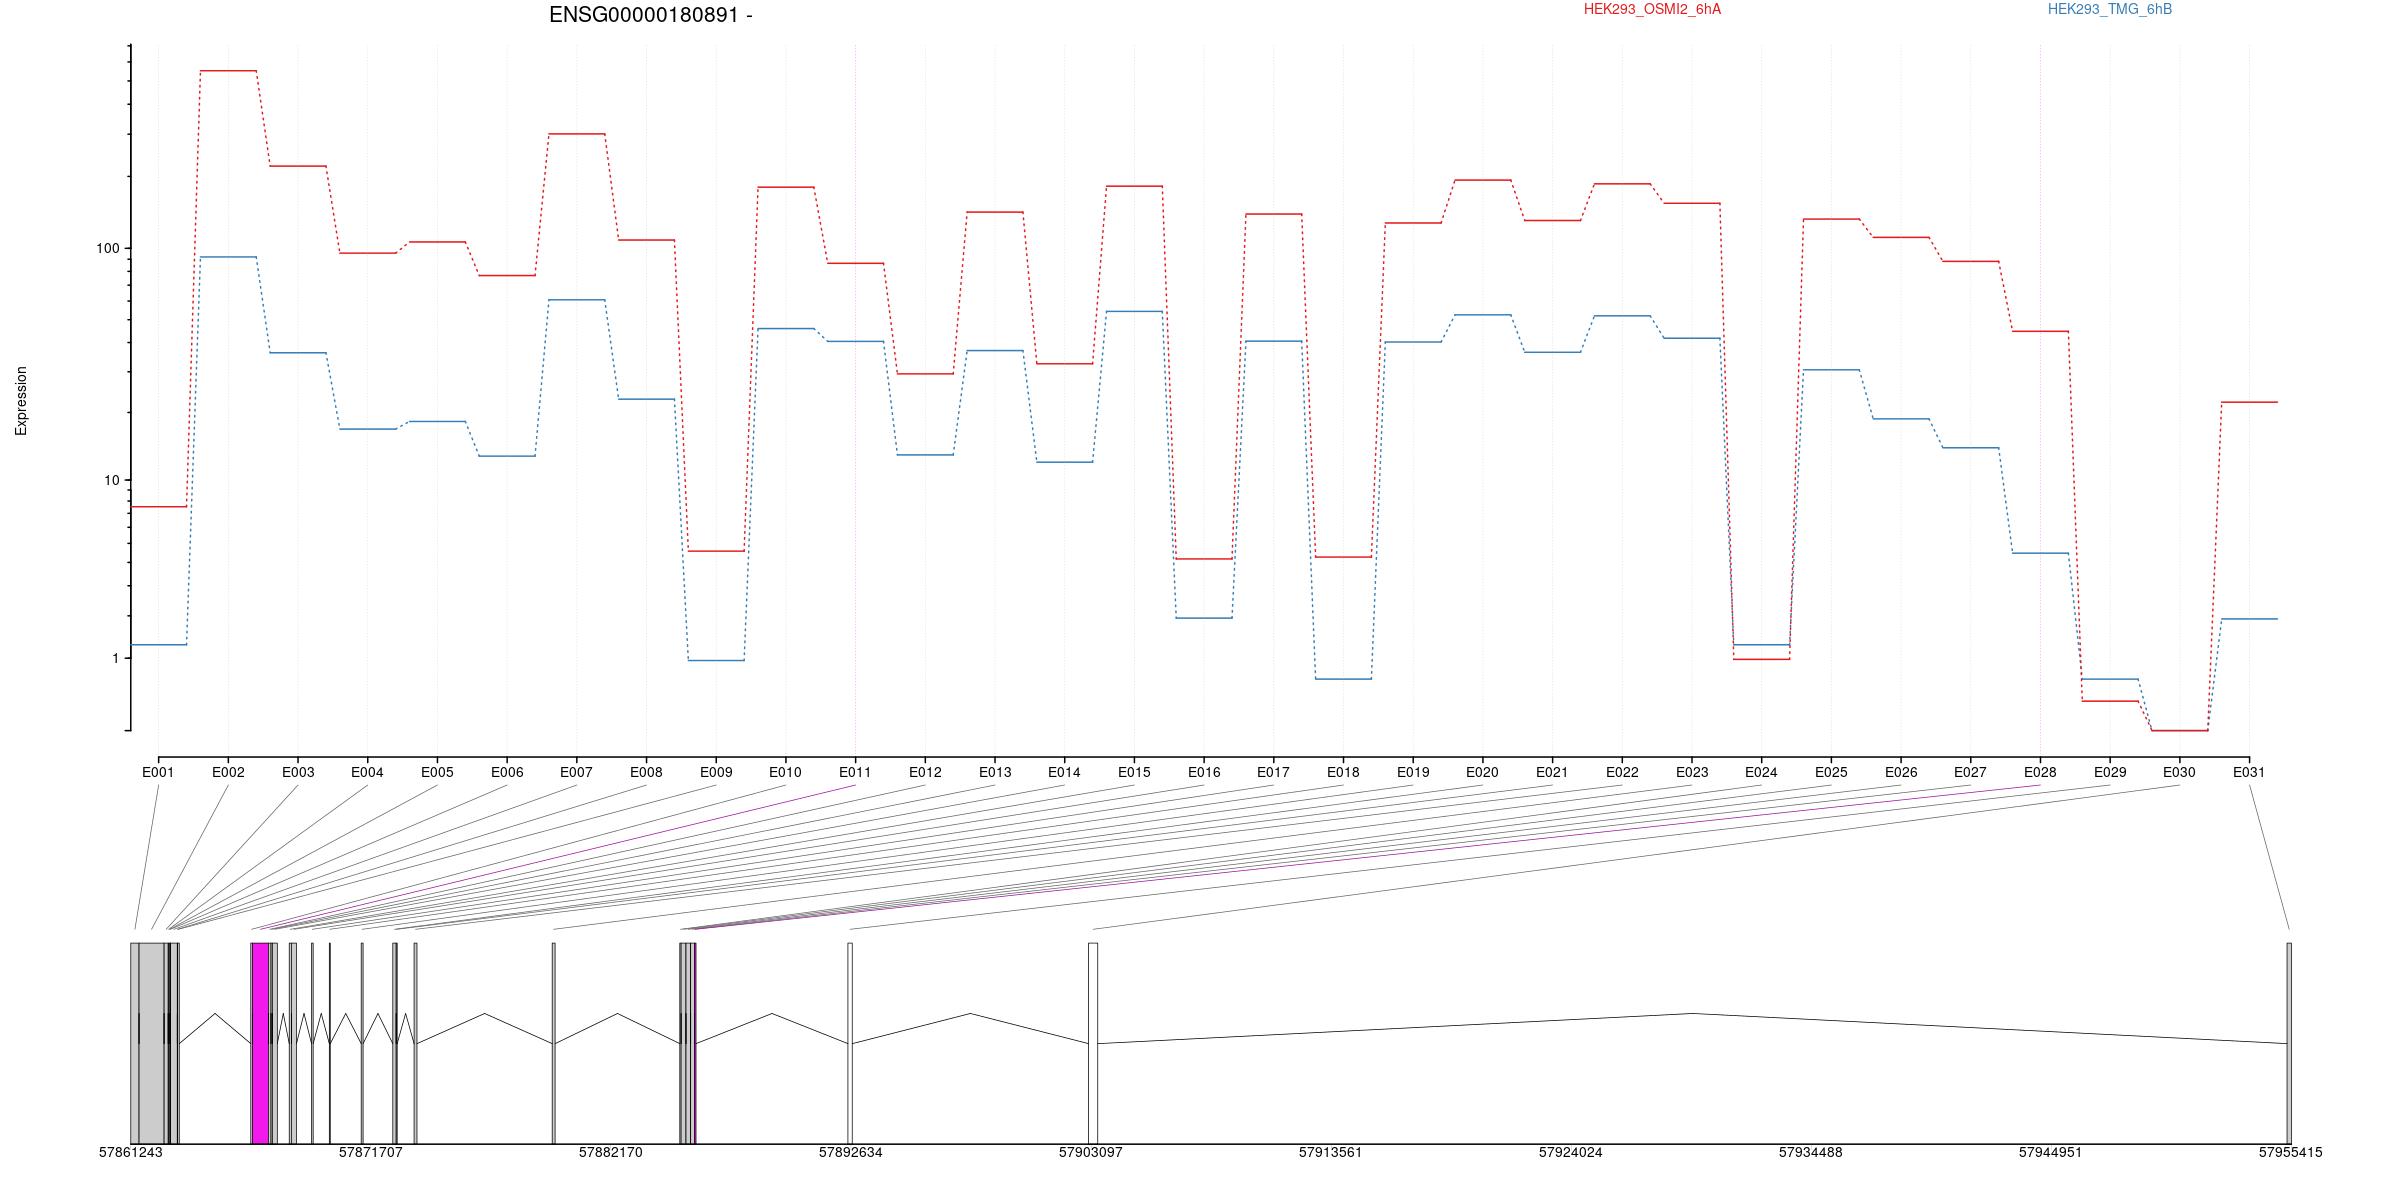Image resolution: width=2400 pixels, height=1200 pixels.
Task: Click genomic coordinate 57861243
Action: click(x=130, y=1152)
